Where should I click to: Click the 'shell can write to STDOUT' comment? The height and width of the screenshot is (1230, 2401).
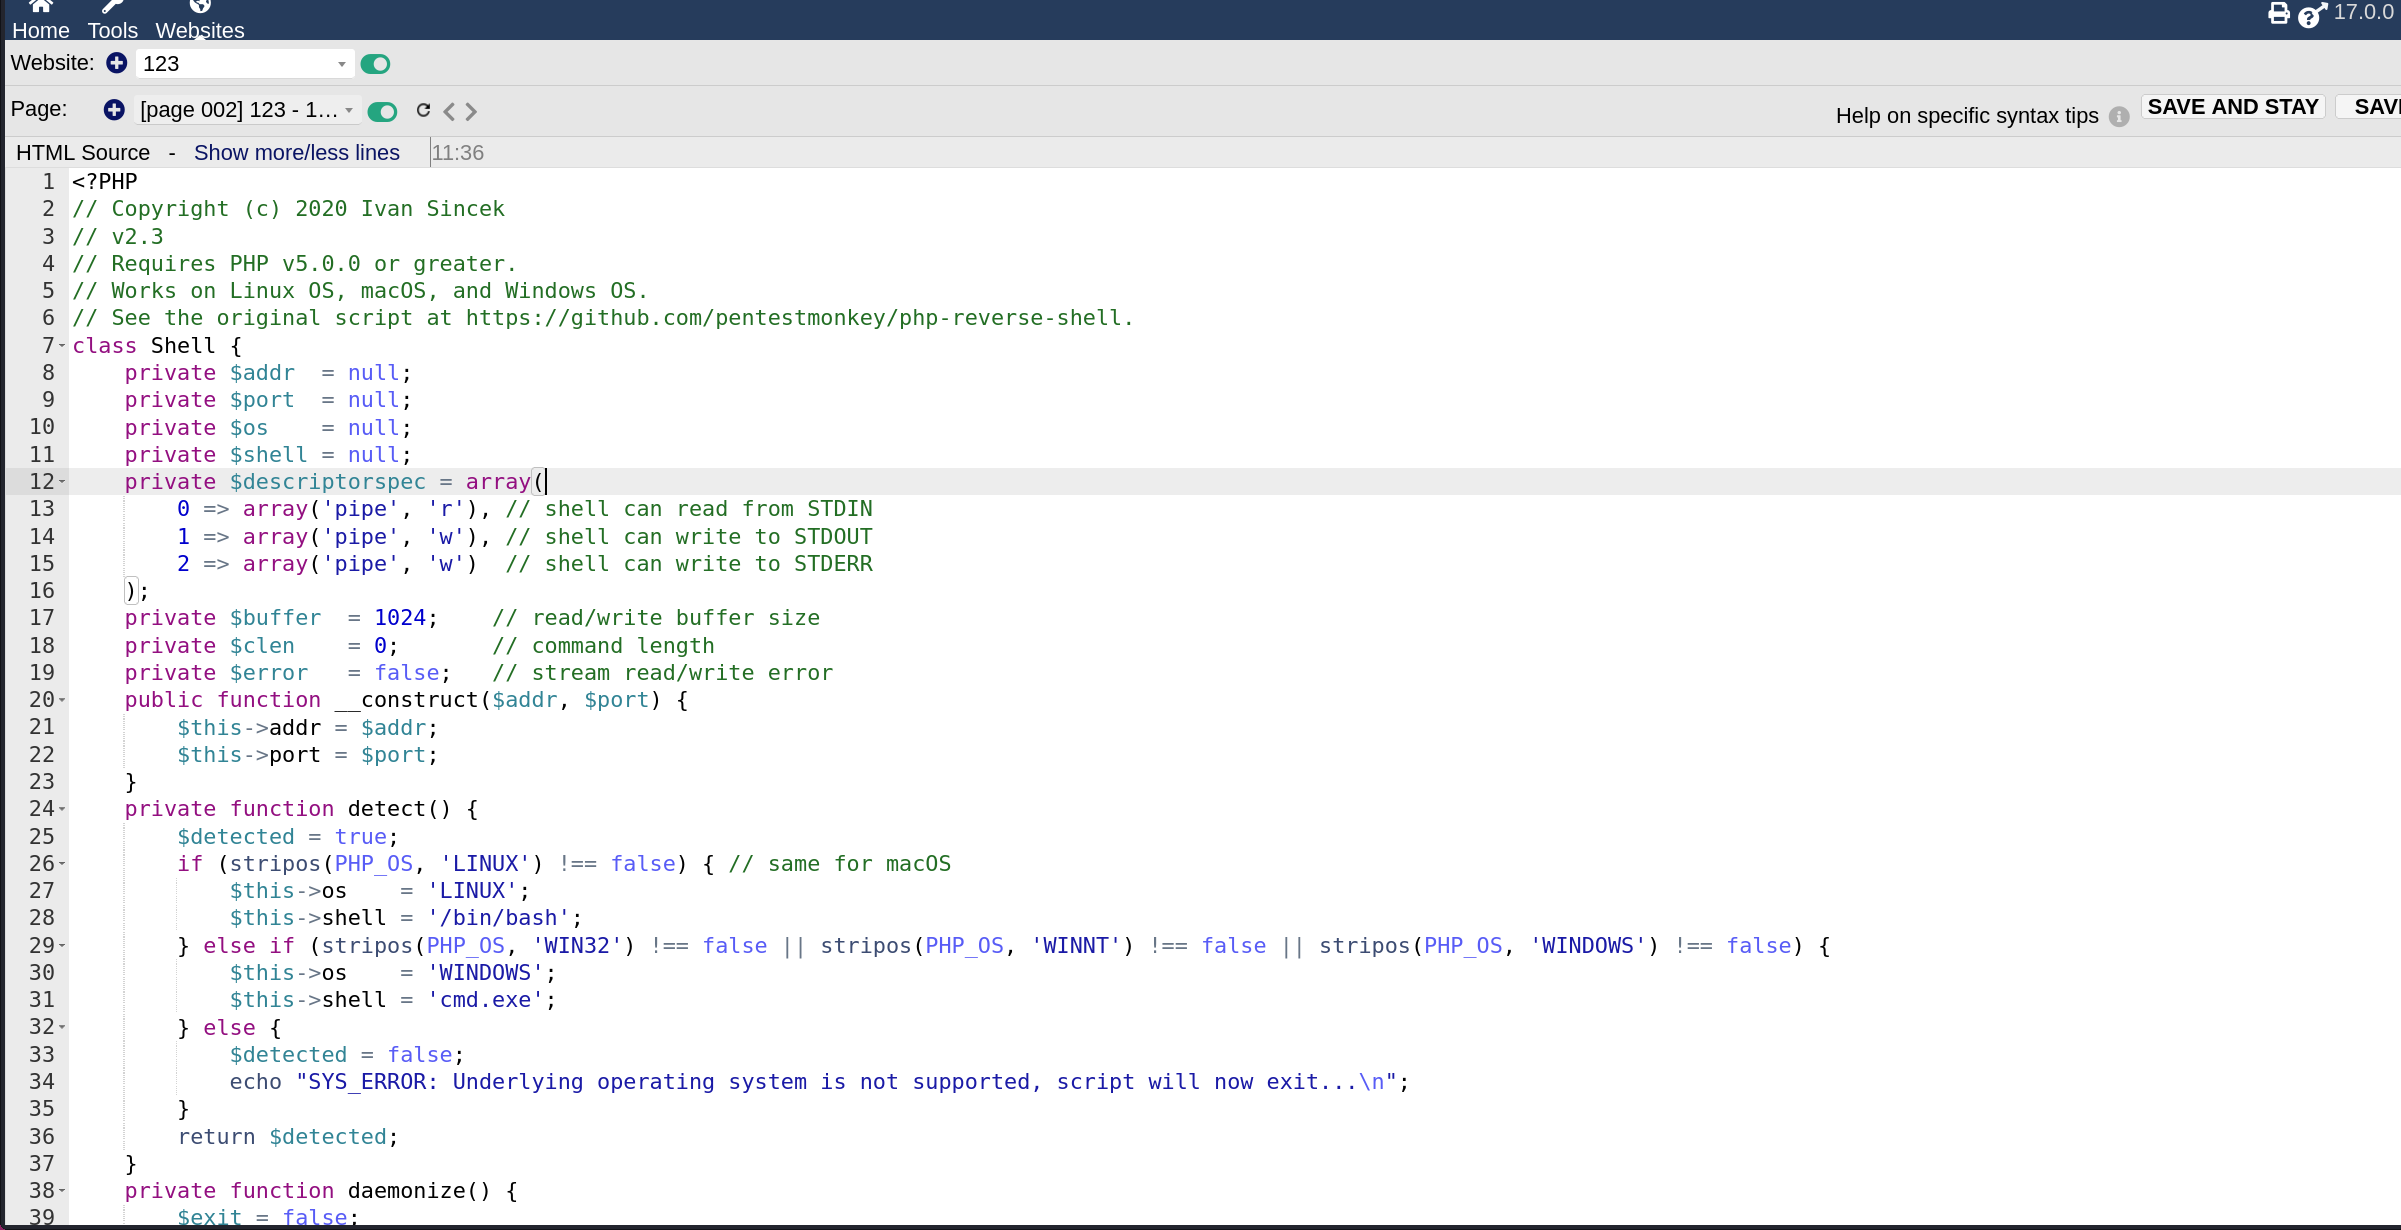tap(689, 537)
